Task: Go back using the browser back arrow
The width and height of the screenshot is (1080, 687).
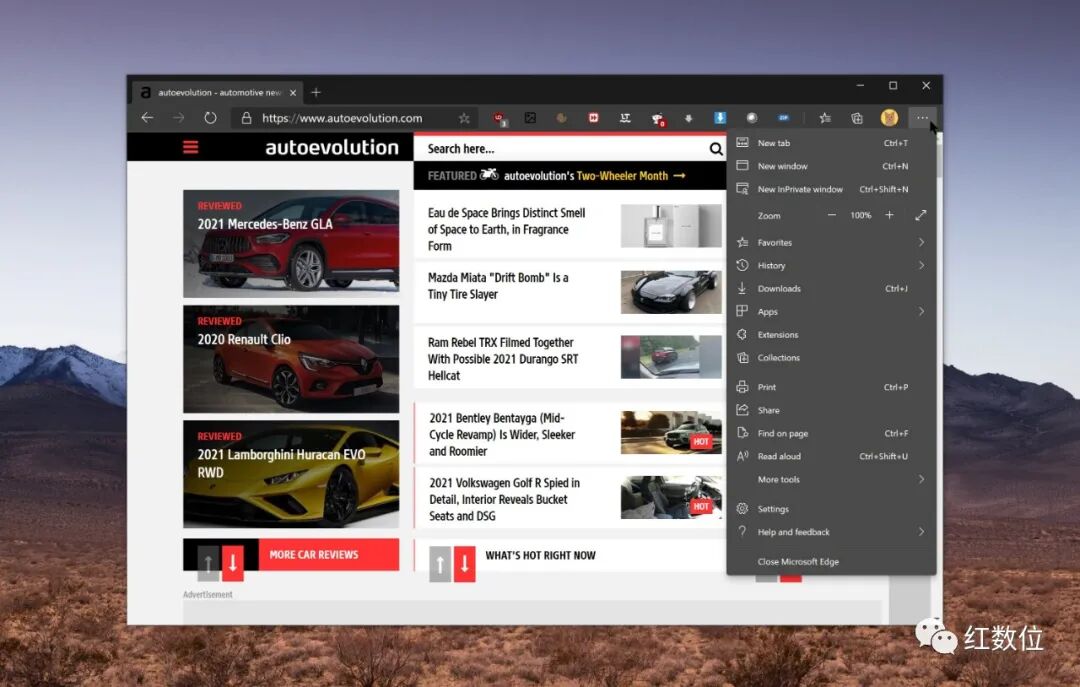Action: [x=147, y=118]
